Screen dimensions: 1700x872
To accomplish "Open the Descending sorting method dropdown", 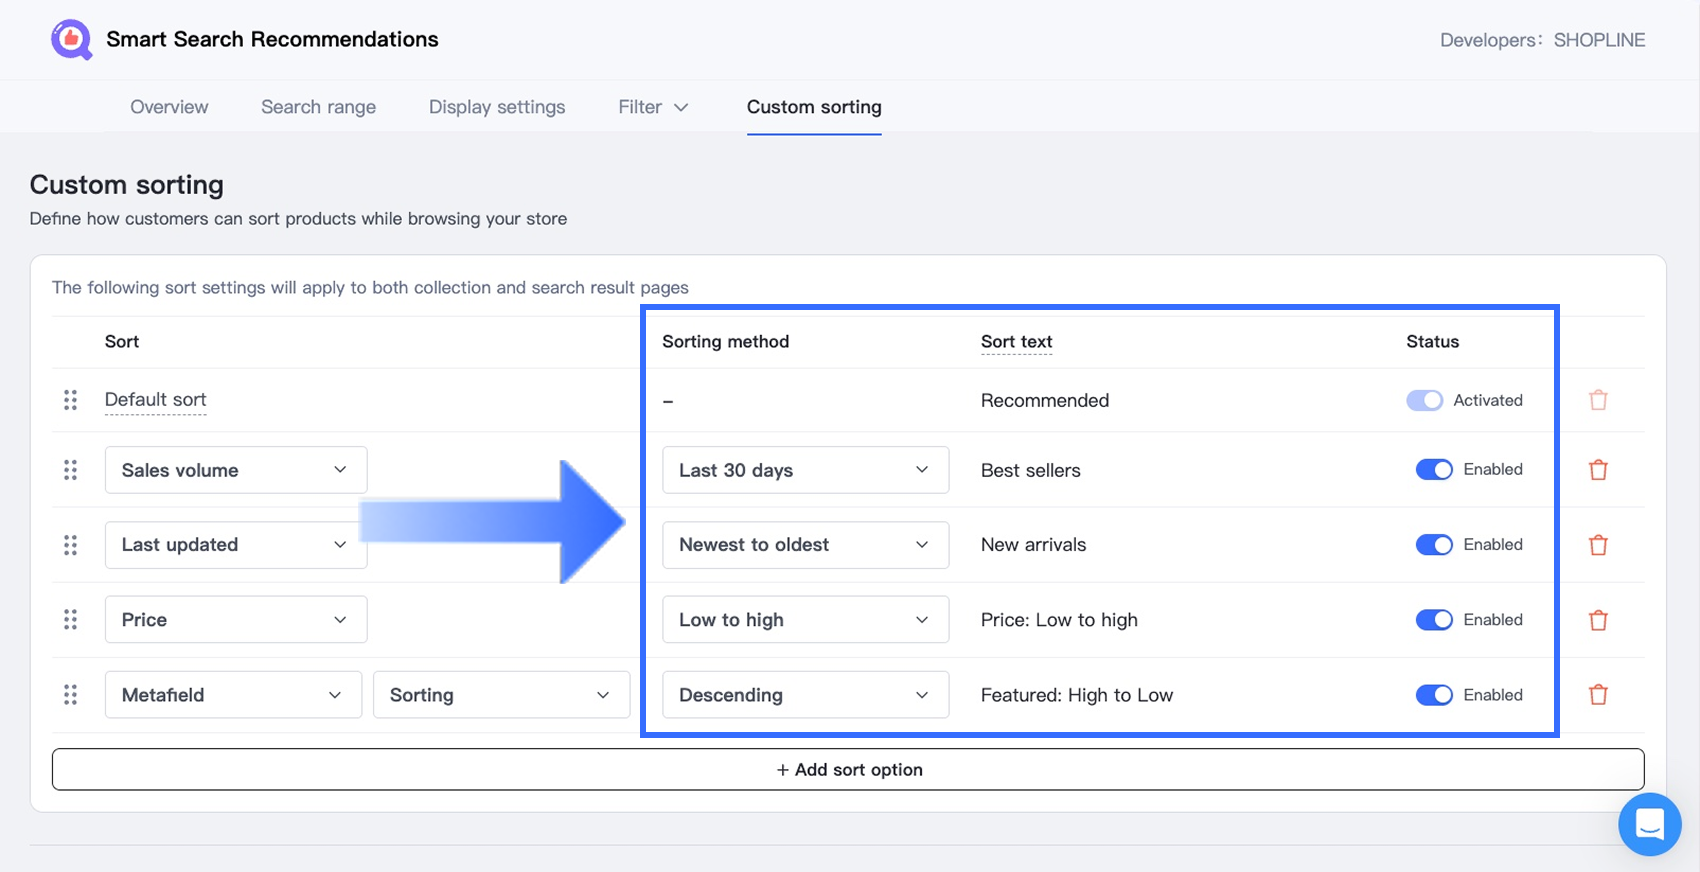I will click(805, 695).
